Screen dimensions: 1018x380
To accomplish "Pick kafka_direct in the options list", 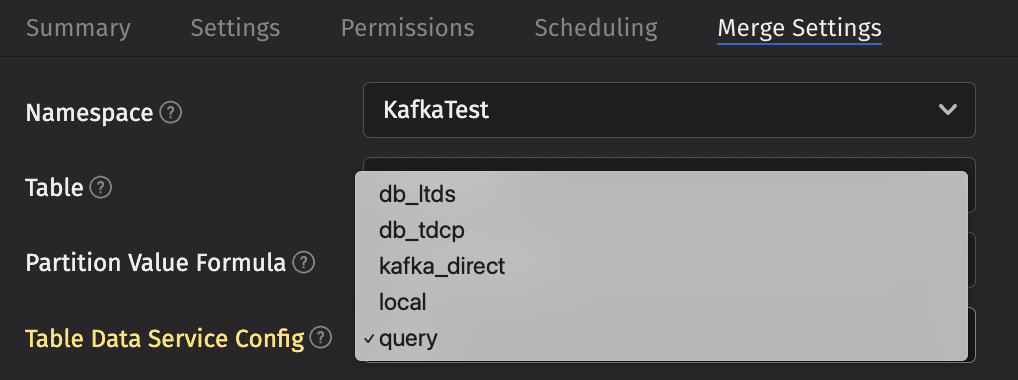I will 661,266.
